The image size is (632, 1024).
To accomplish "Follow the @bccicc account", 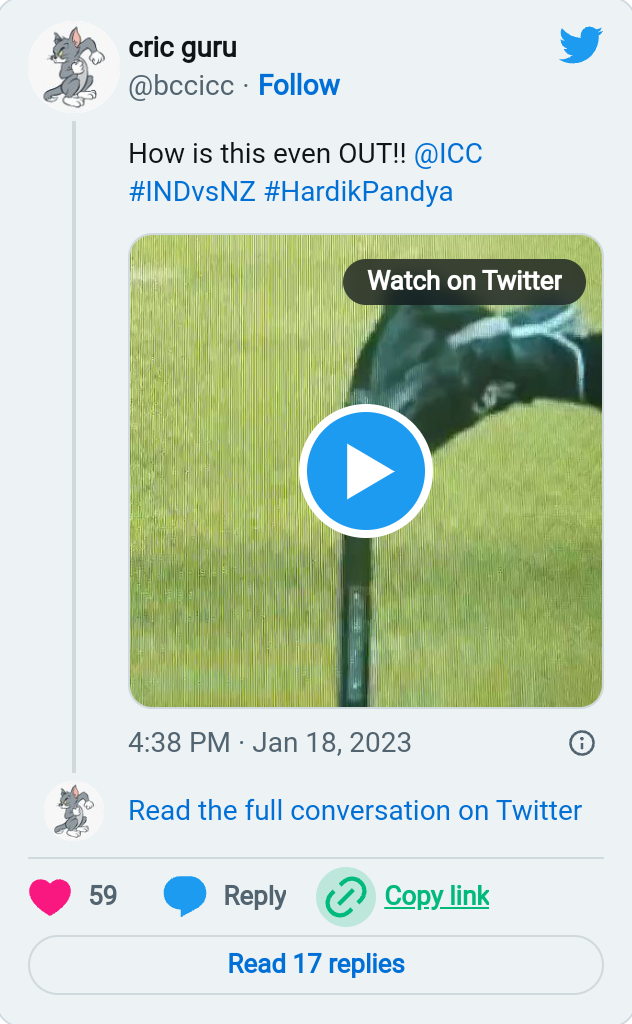I will coord(299,86).
